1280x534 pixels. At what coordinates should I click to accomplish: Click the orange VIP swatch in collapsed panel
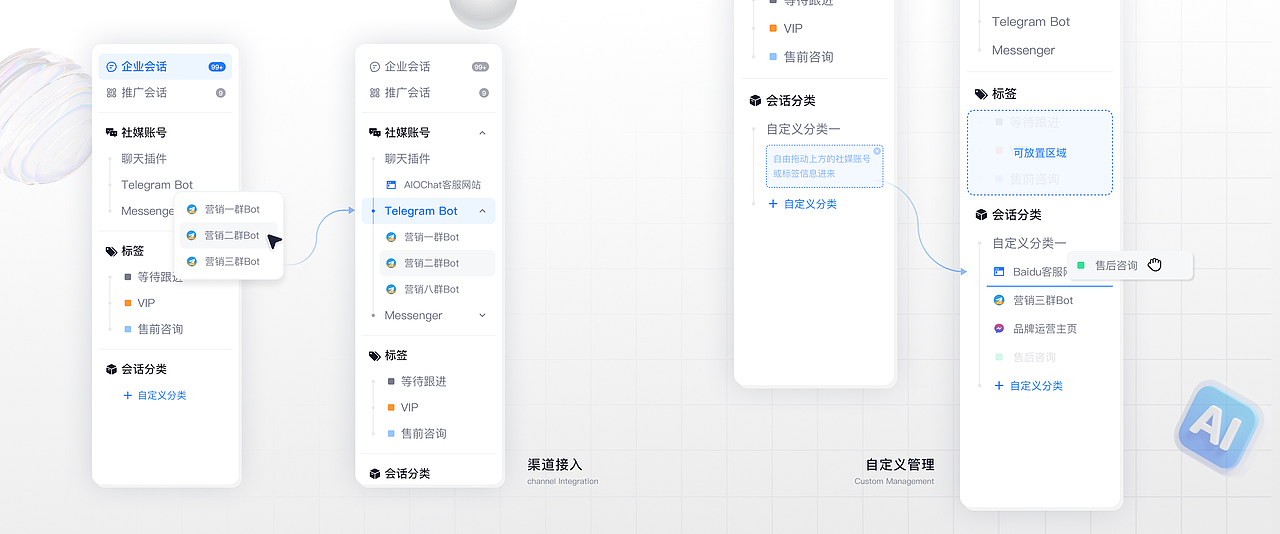click(x=128, y=303)
